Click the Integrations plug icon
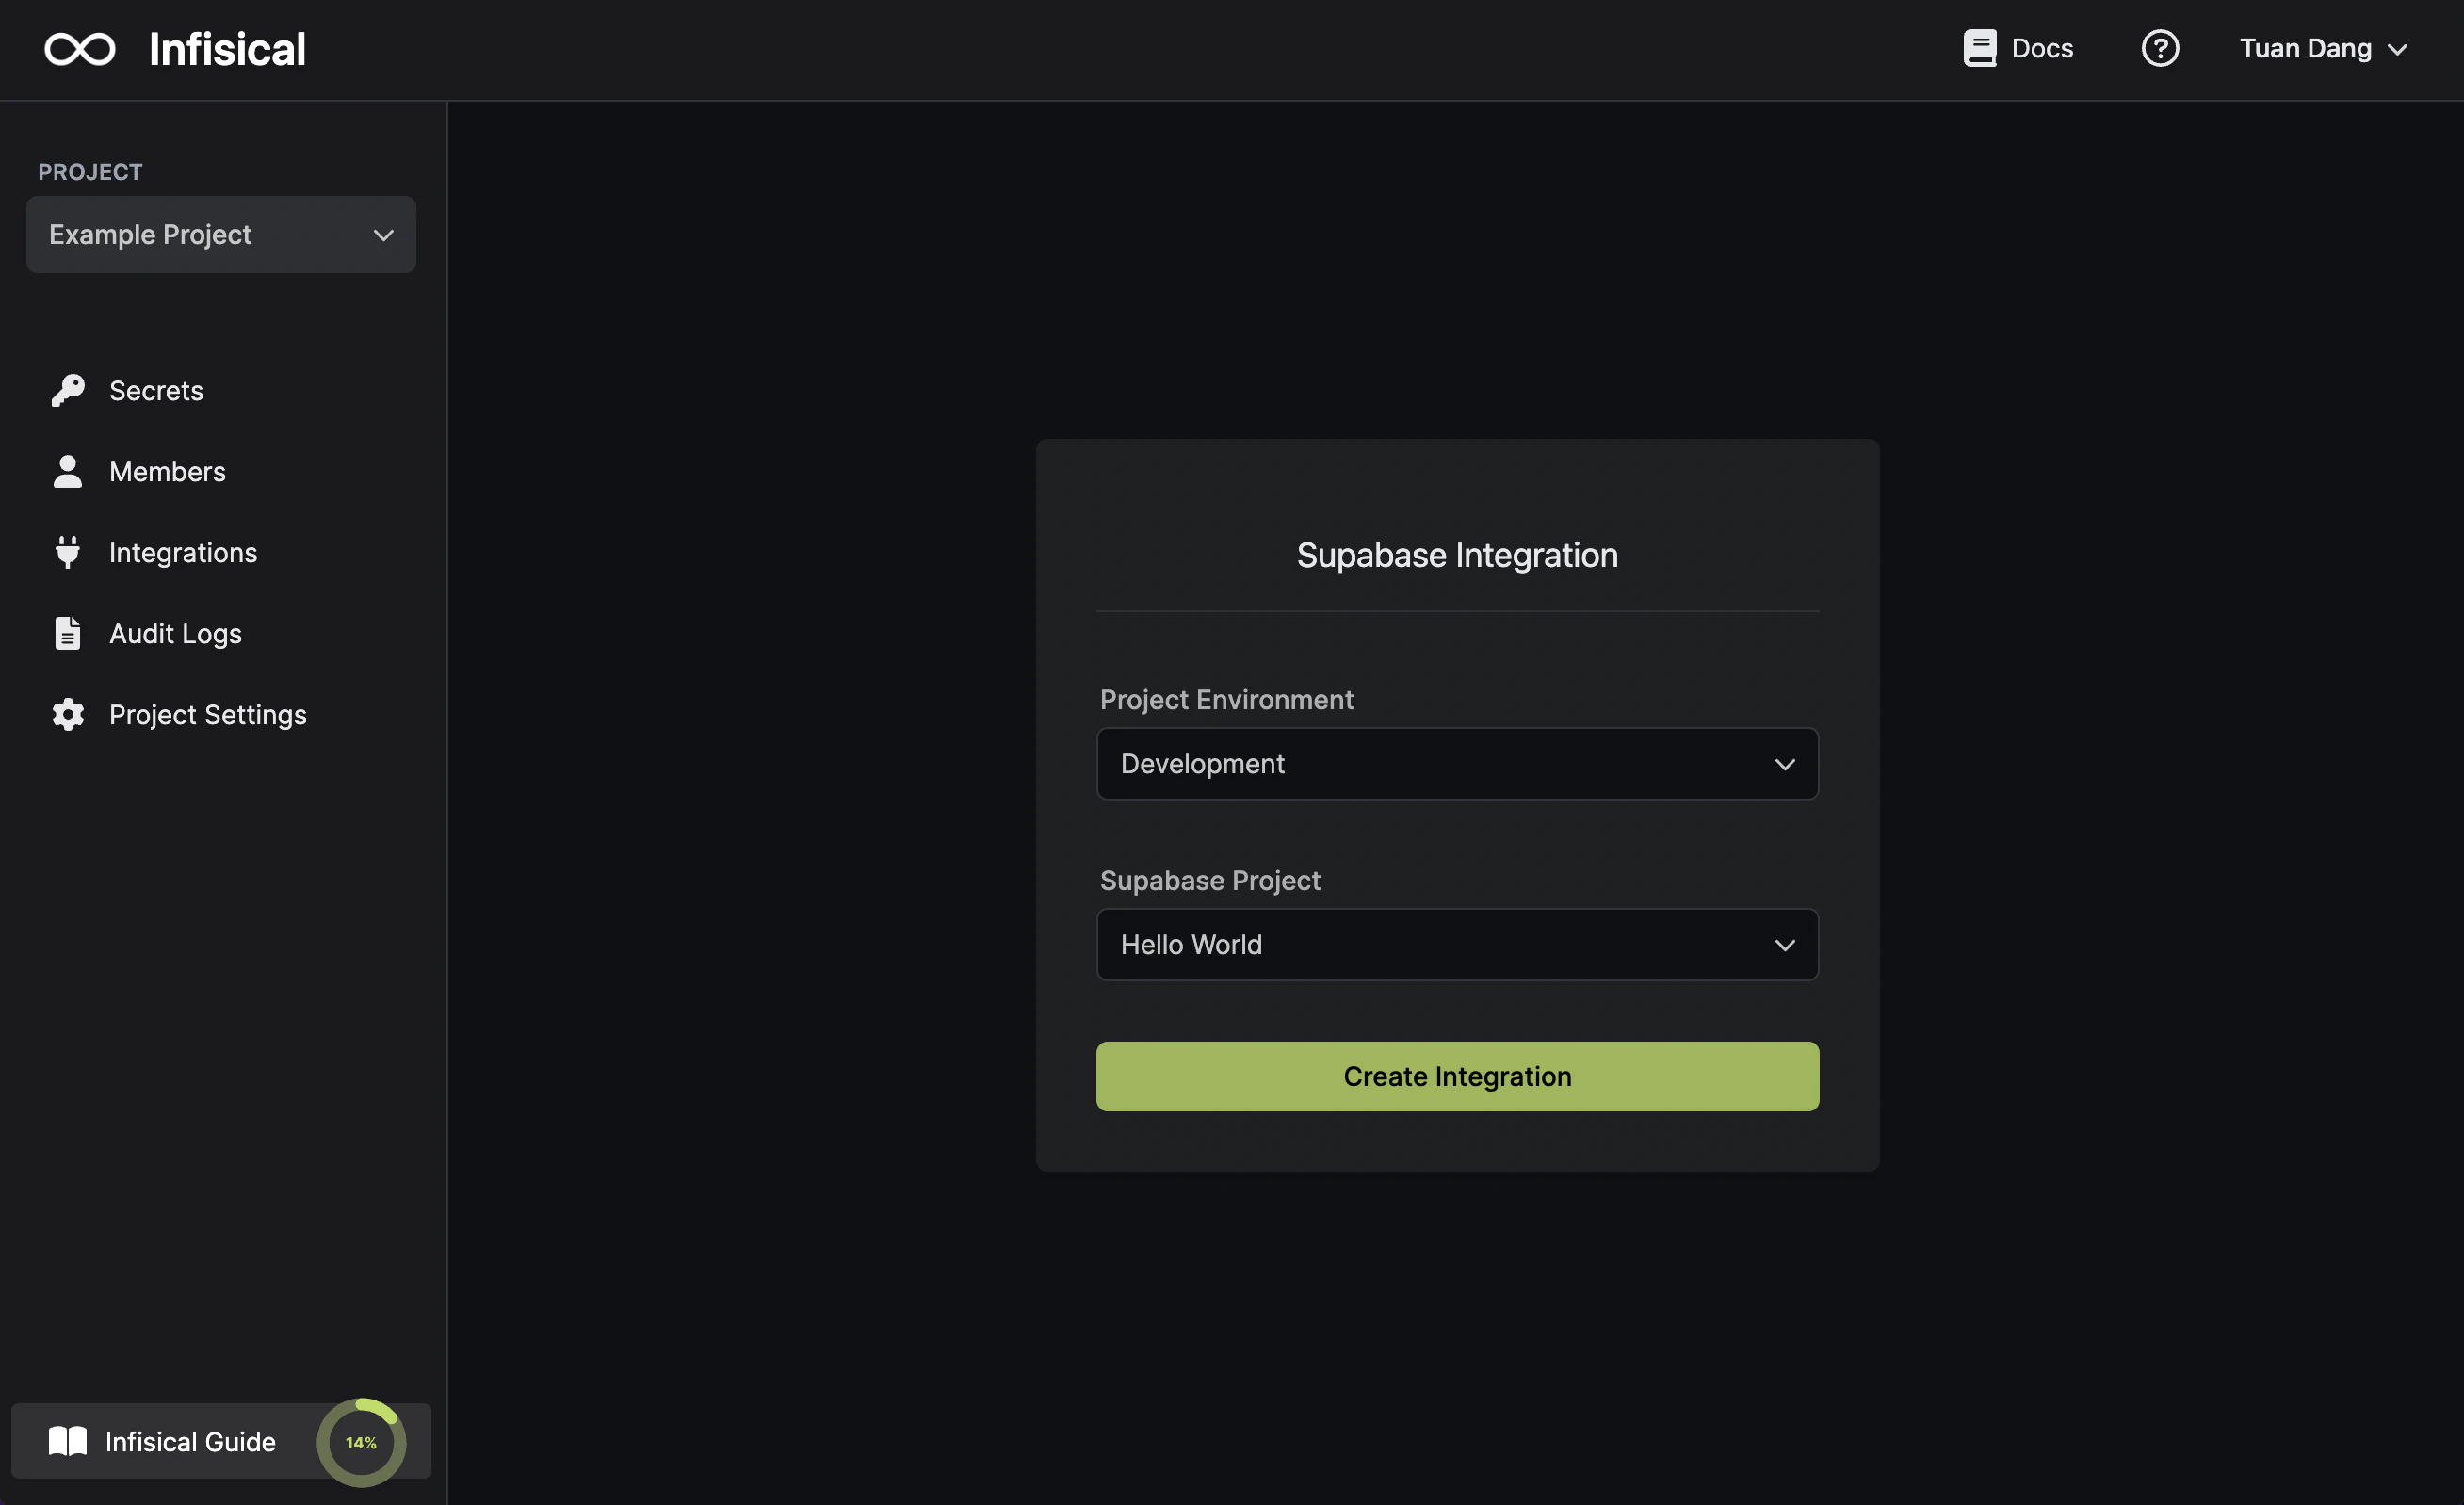 click(67, 552)
